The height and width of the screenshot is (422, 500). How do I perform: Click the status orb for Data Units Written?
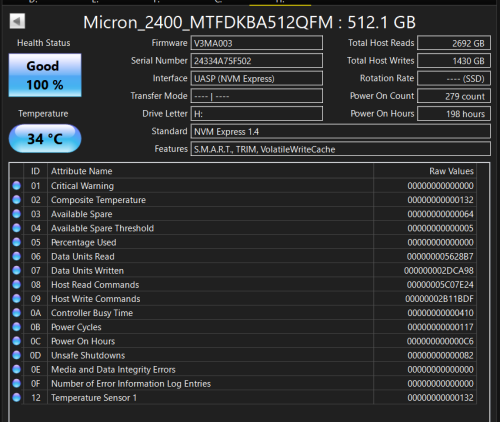click(x=16, y=270)
